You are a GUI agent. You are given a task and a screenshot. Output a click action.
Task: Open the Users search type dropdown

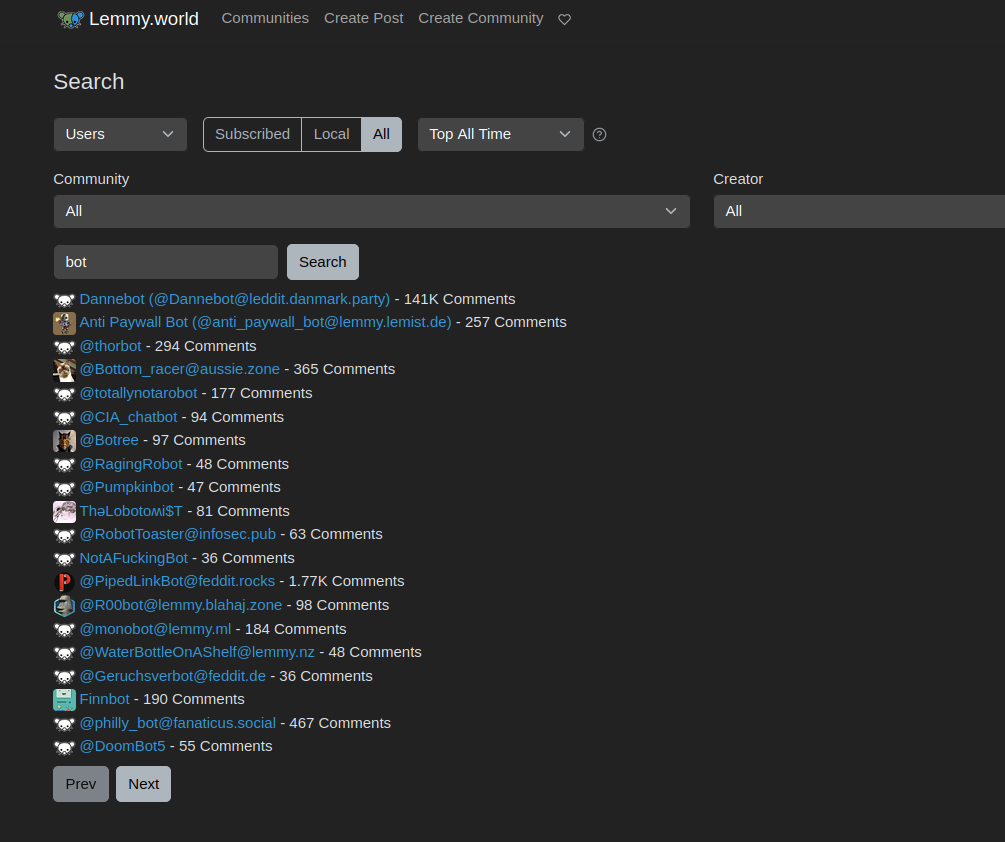click(x=120, y=135)
